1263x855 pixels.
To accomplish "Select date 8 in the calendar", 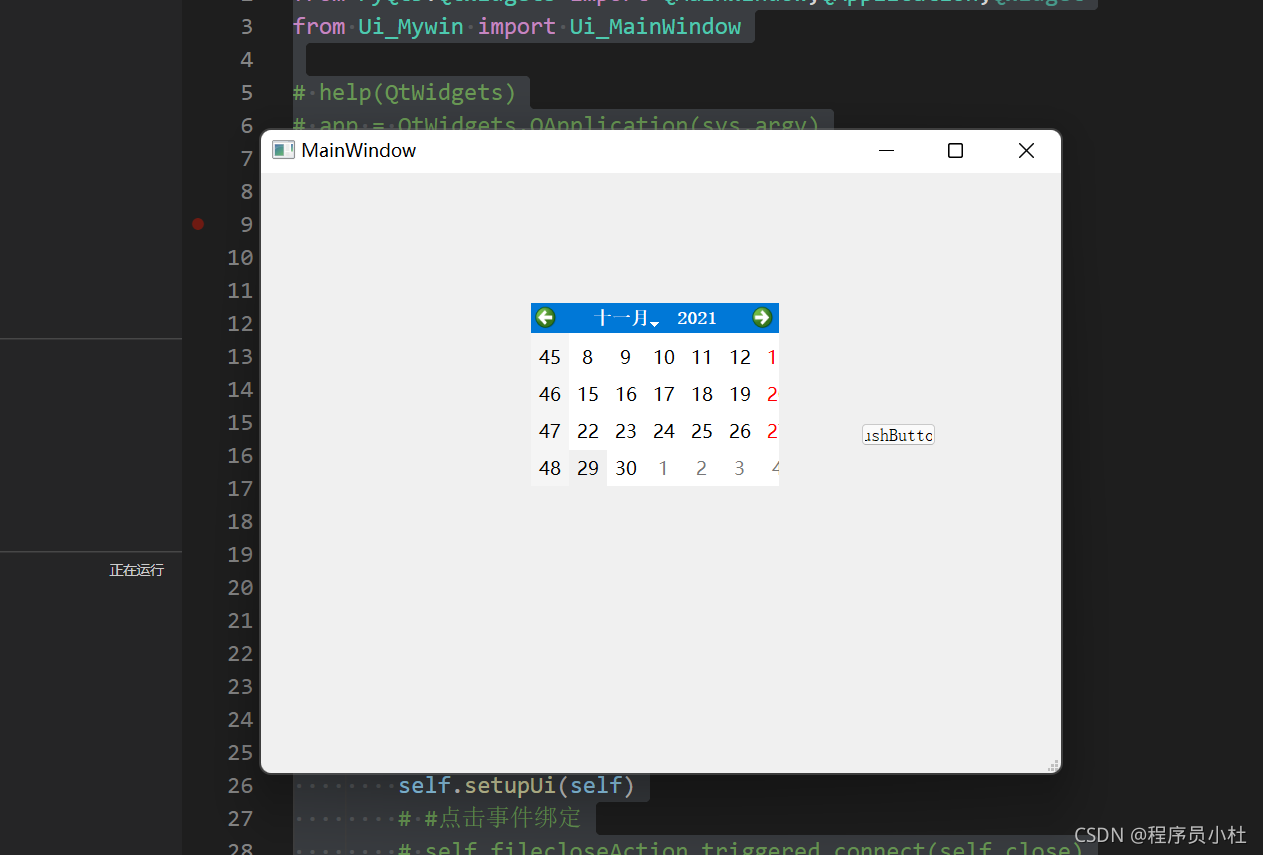I will [x=588, y=357].
